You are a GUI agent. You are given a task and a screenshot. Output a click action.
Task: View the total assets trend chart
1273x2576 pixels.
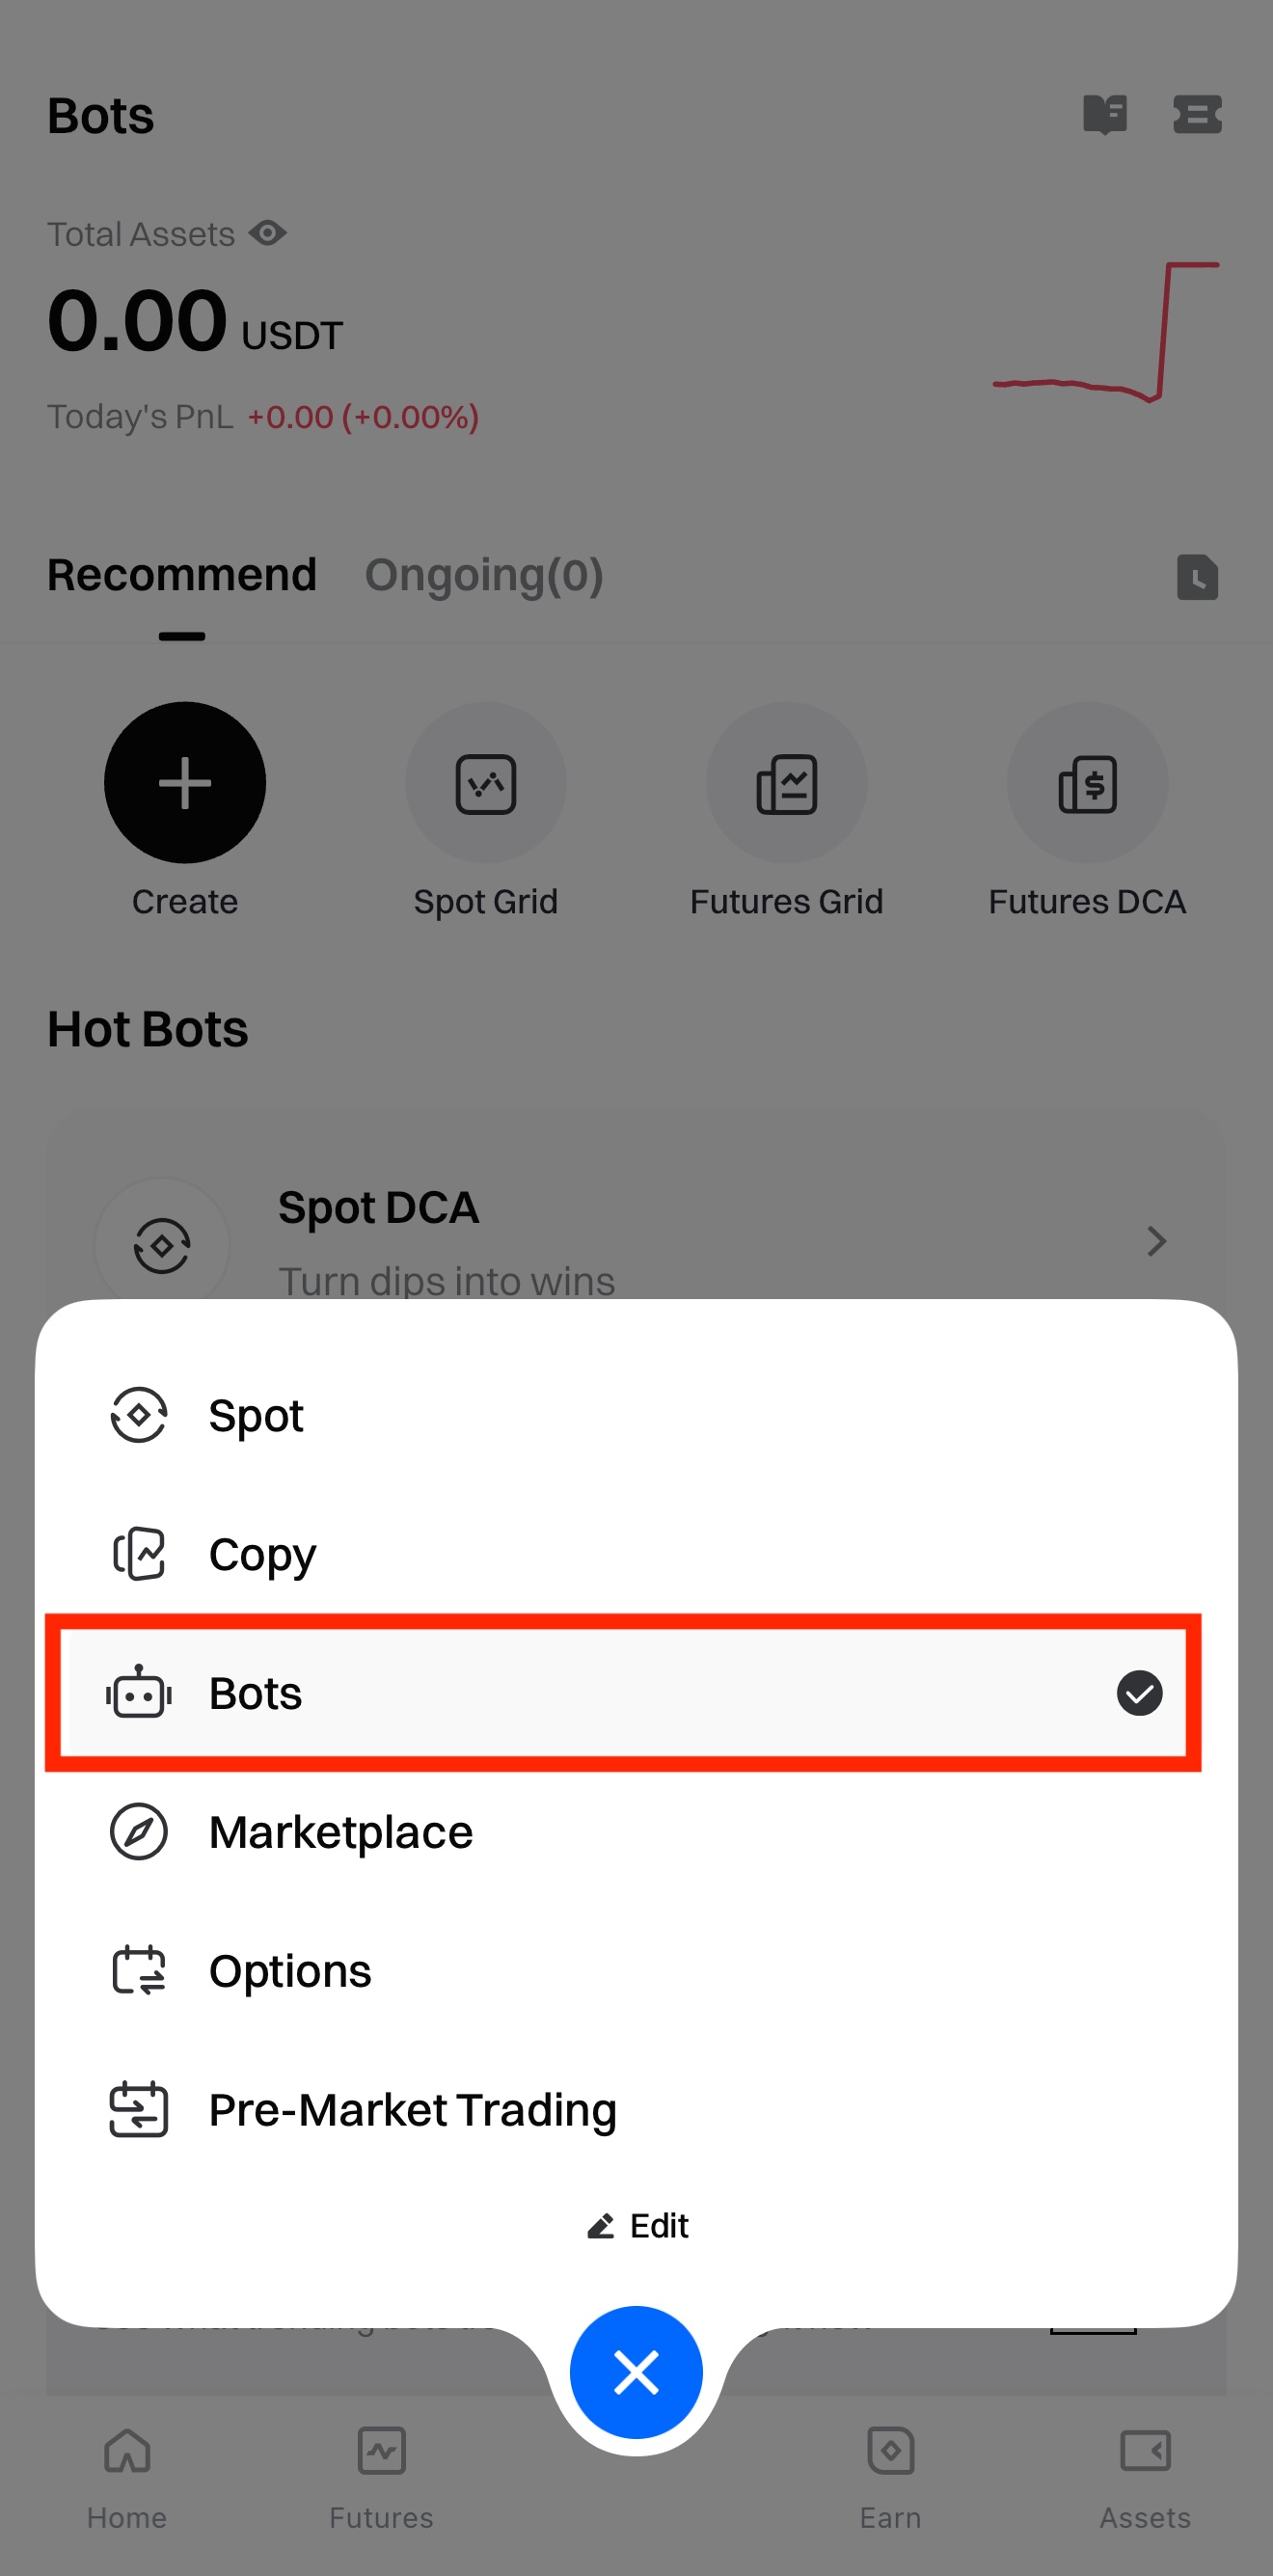[x=1105, y=332]
